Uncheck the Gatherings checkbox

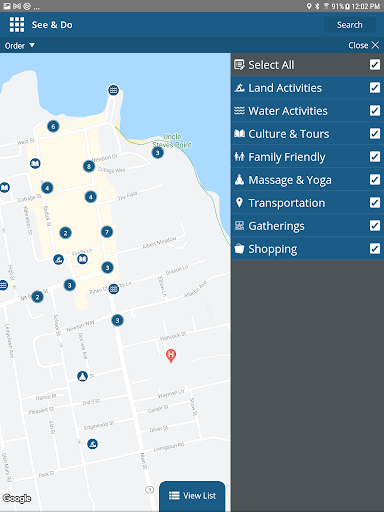[x=375, y=226]
